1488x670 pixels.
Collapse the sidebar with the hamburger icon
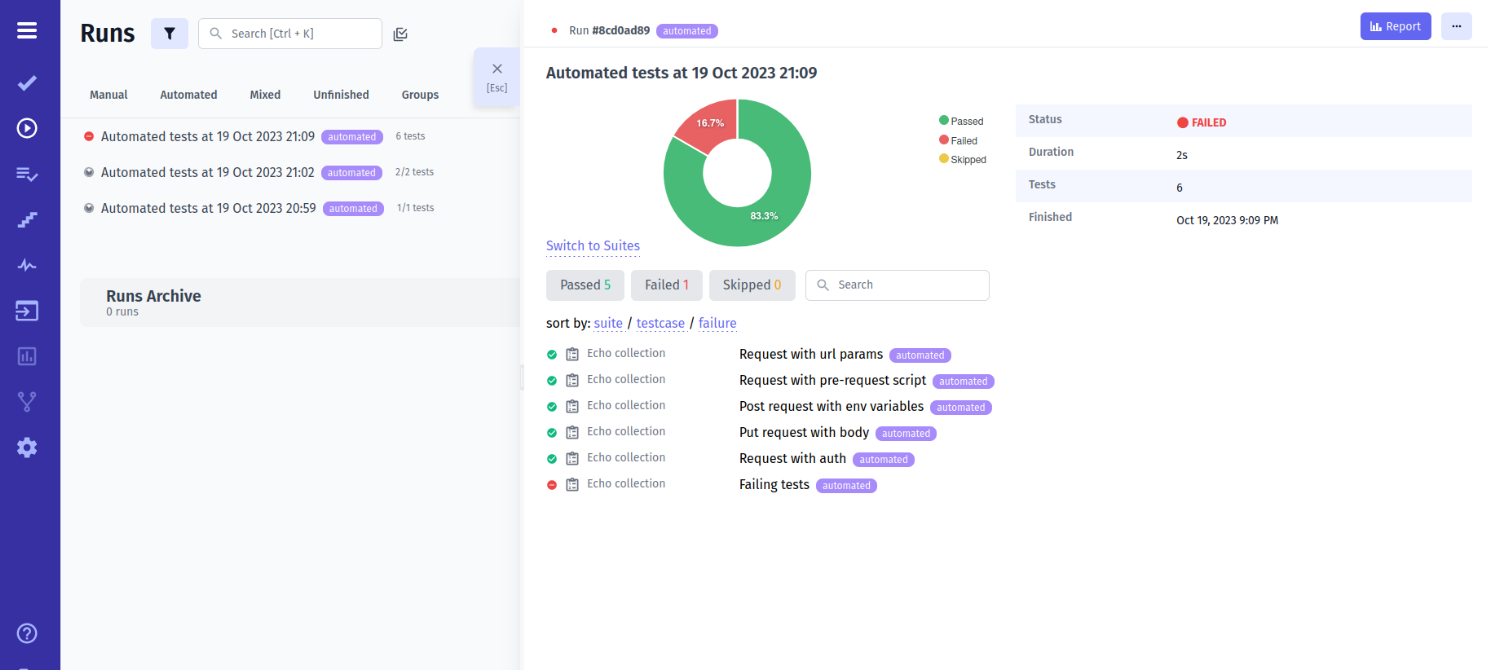click(27, 28)
